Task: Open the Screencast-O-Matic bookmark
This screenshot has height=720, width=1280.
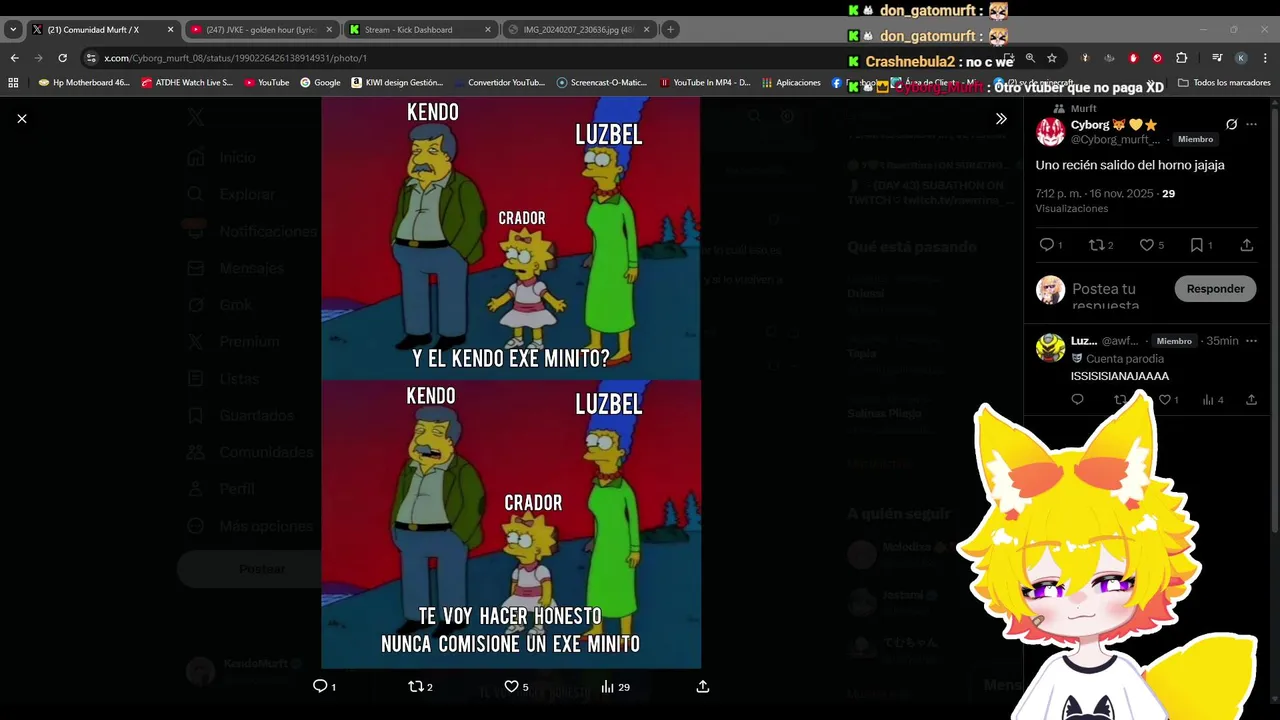Action: pyautogui.click(x=602, y=83)
